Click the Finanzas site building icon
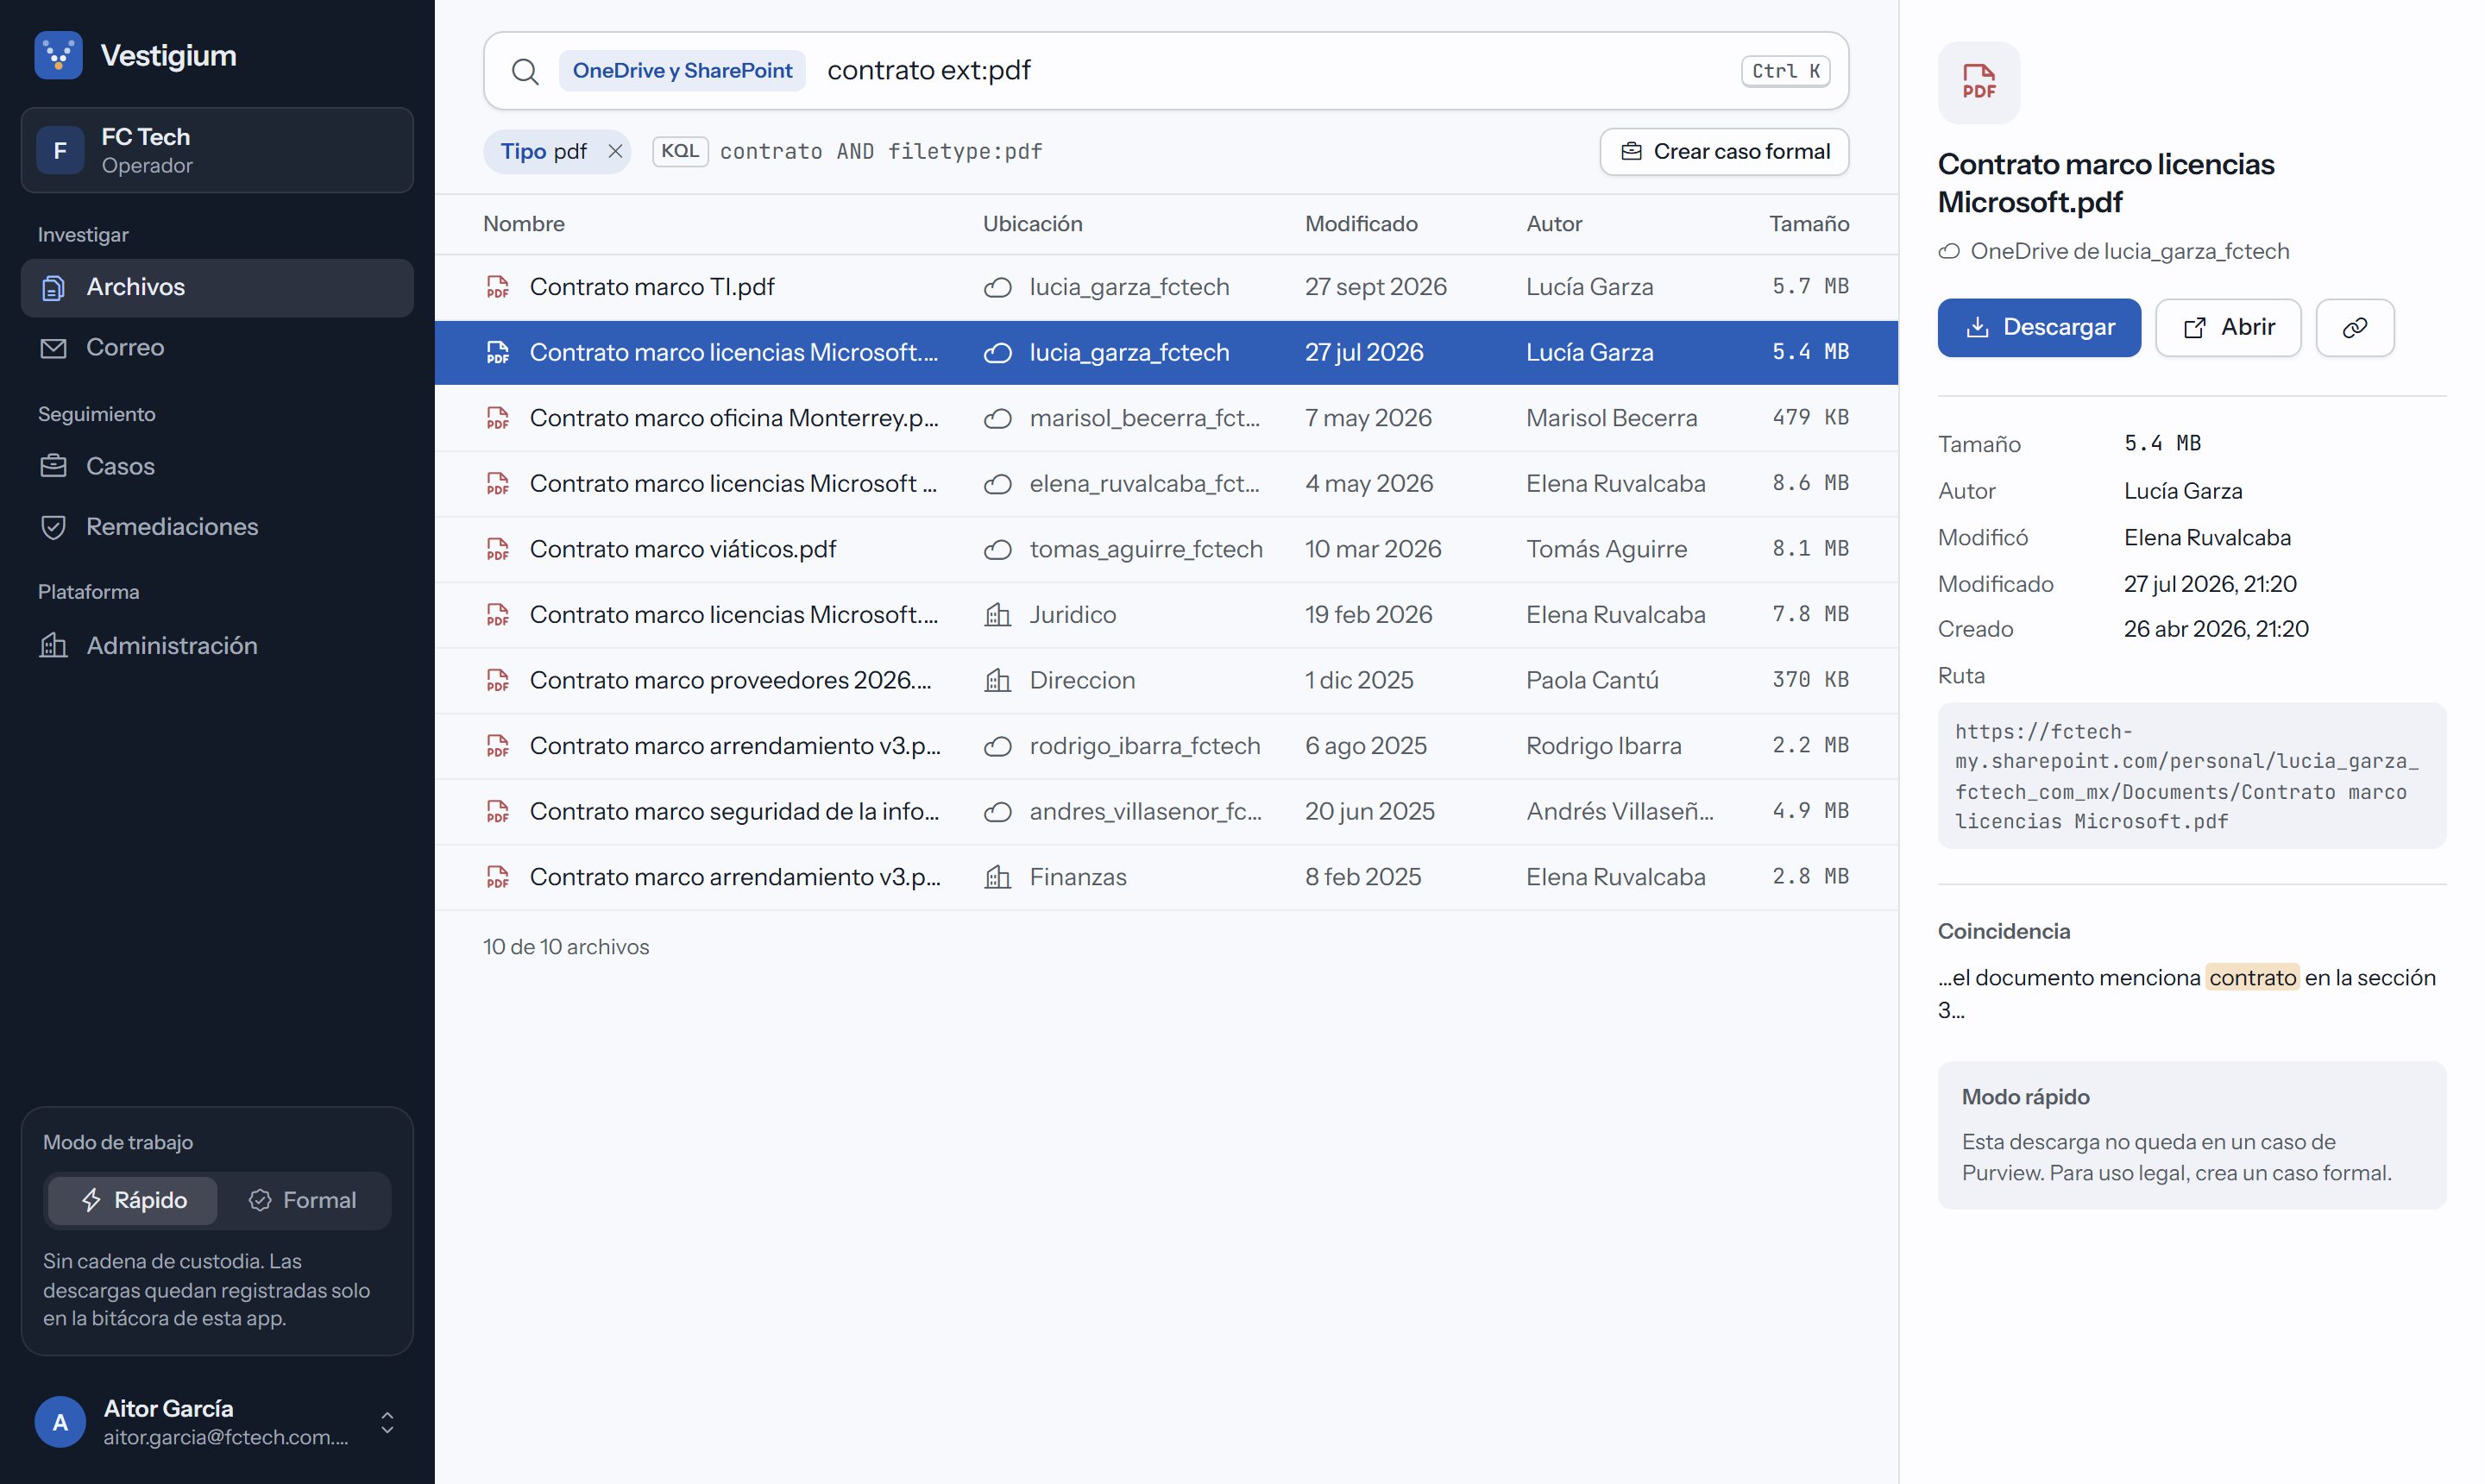The height and width of the screenshot is (1484, 2485). 997,877
